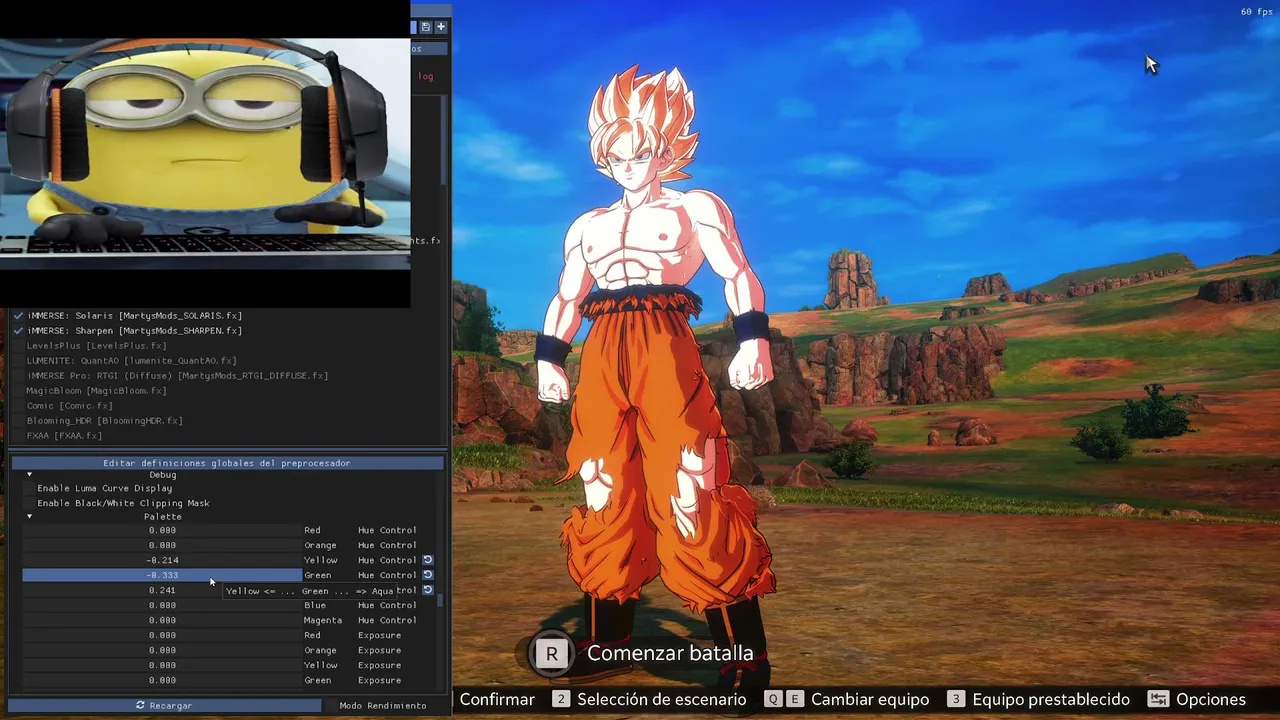The width and height of the screenshot is (1280, 720).
Task: Reset the Yellow Hue Control value
Action: (427, 560)
